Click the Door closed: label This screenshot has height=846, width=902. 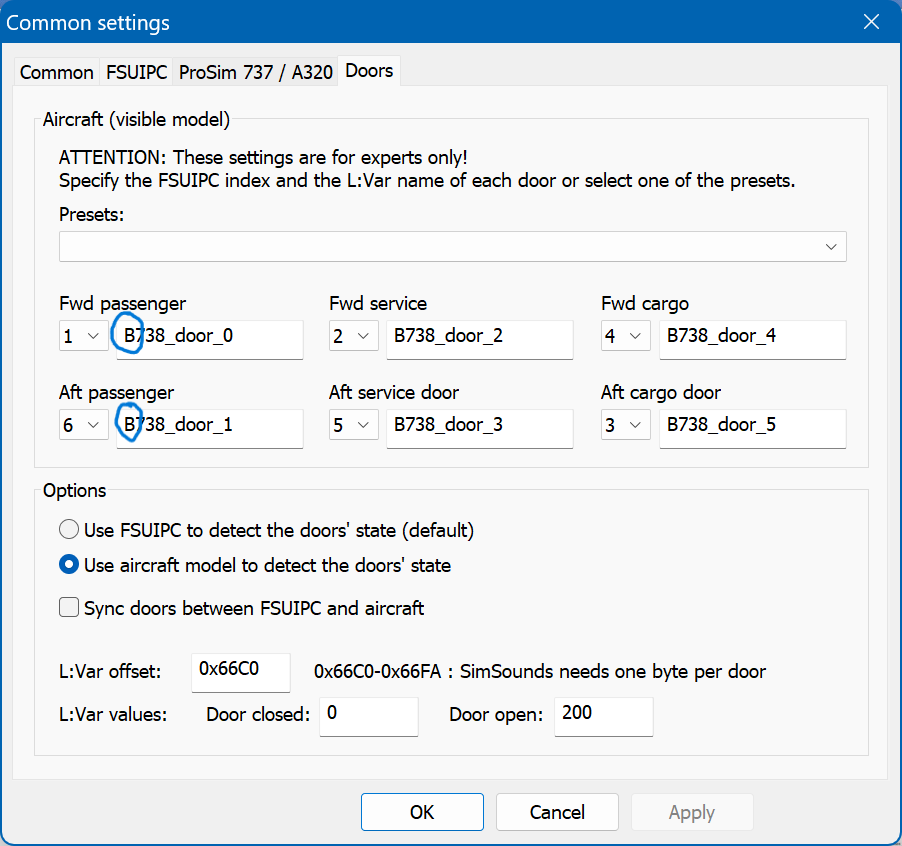258,714
